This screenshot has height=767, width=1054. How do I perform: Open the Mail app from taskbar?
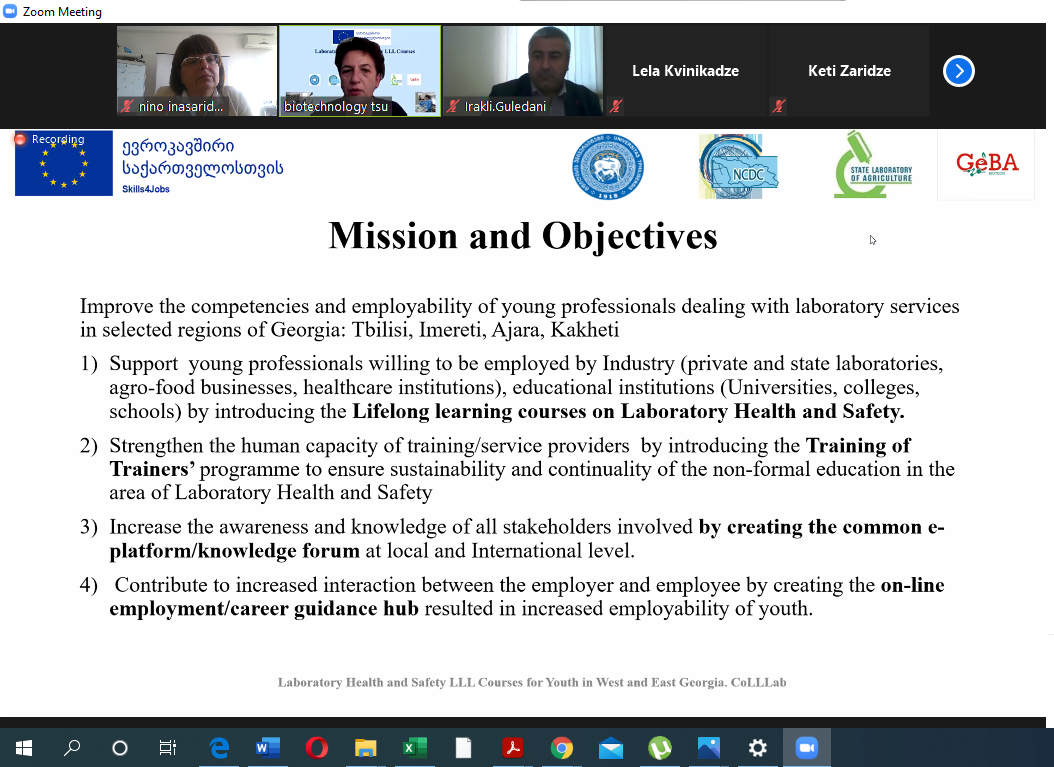[x=610, y=748]
